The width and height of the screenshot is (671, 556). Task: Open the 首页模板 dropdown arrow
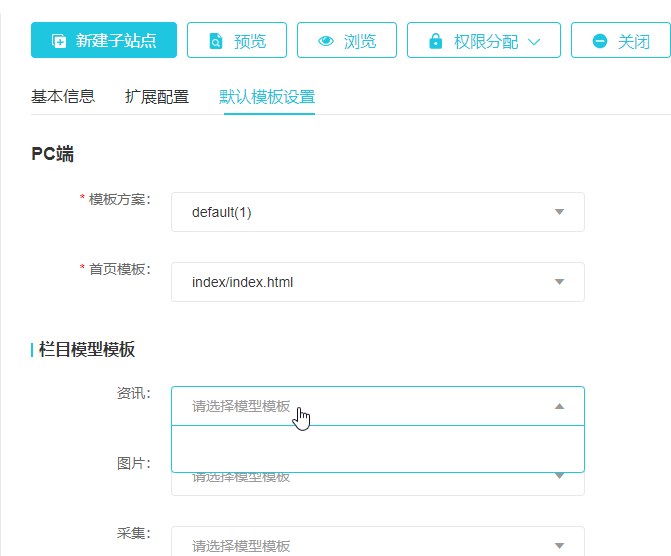pyautogui.click(x=559, y=282)
